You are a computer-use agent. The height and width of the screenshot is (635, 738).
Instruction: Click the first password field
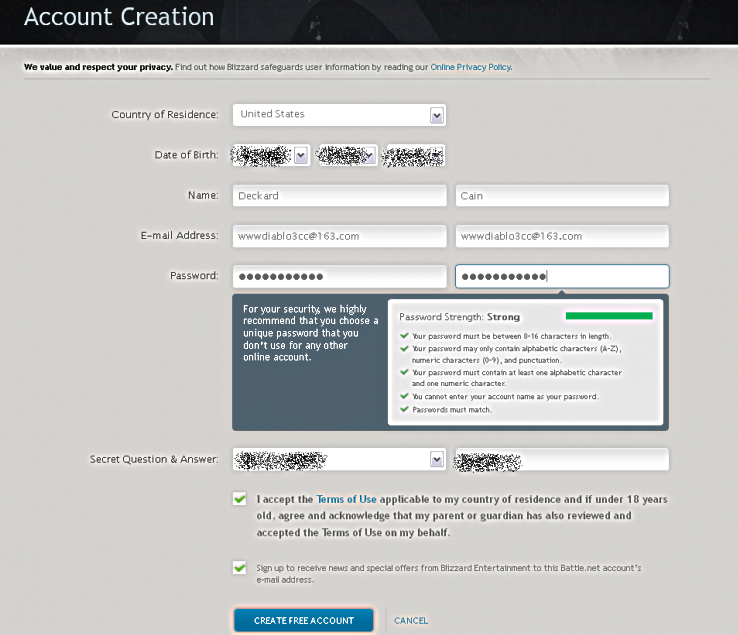click(x=339, y=276)
